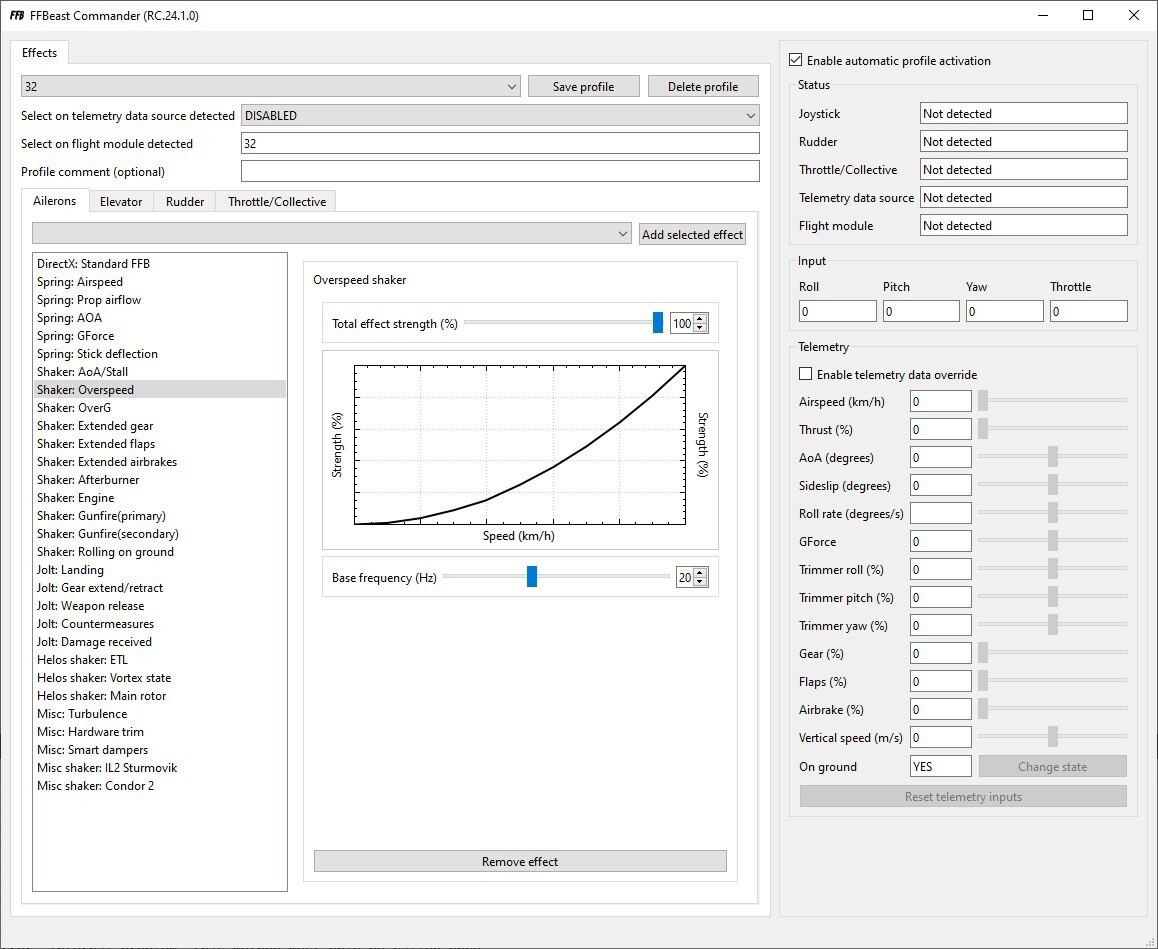Open the effect selection combo box
Viewport: 1158px width, 949px height.
(x=332, y=233)
